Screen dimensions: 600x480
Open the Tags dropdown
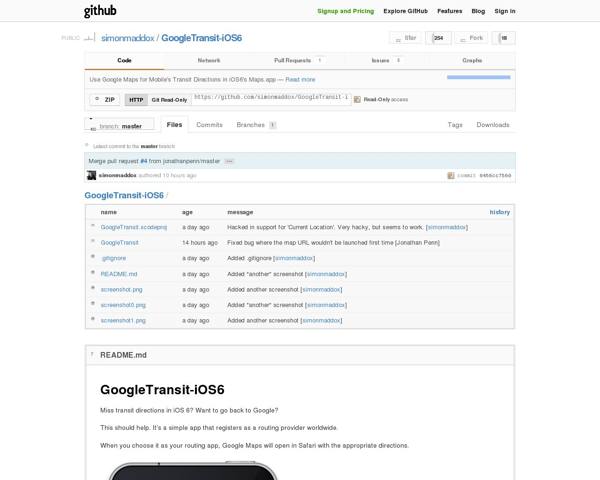[x=455, y=125]
